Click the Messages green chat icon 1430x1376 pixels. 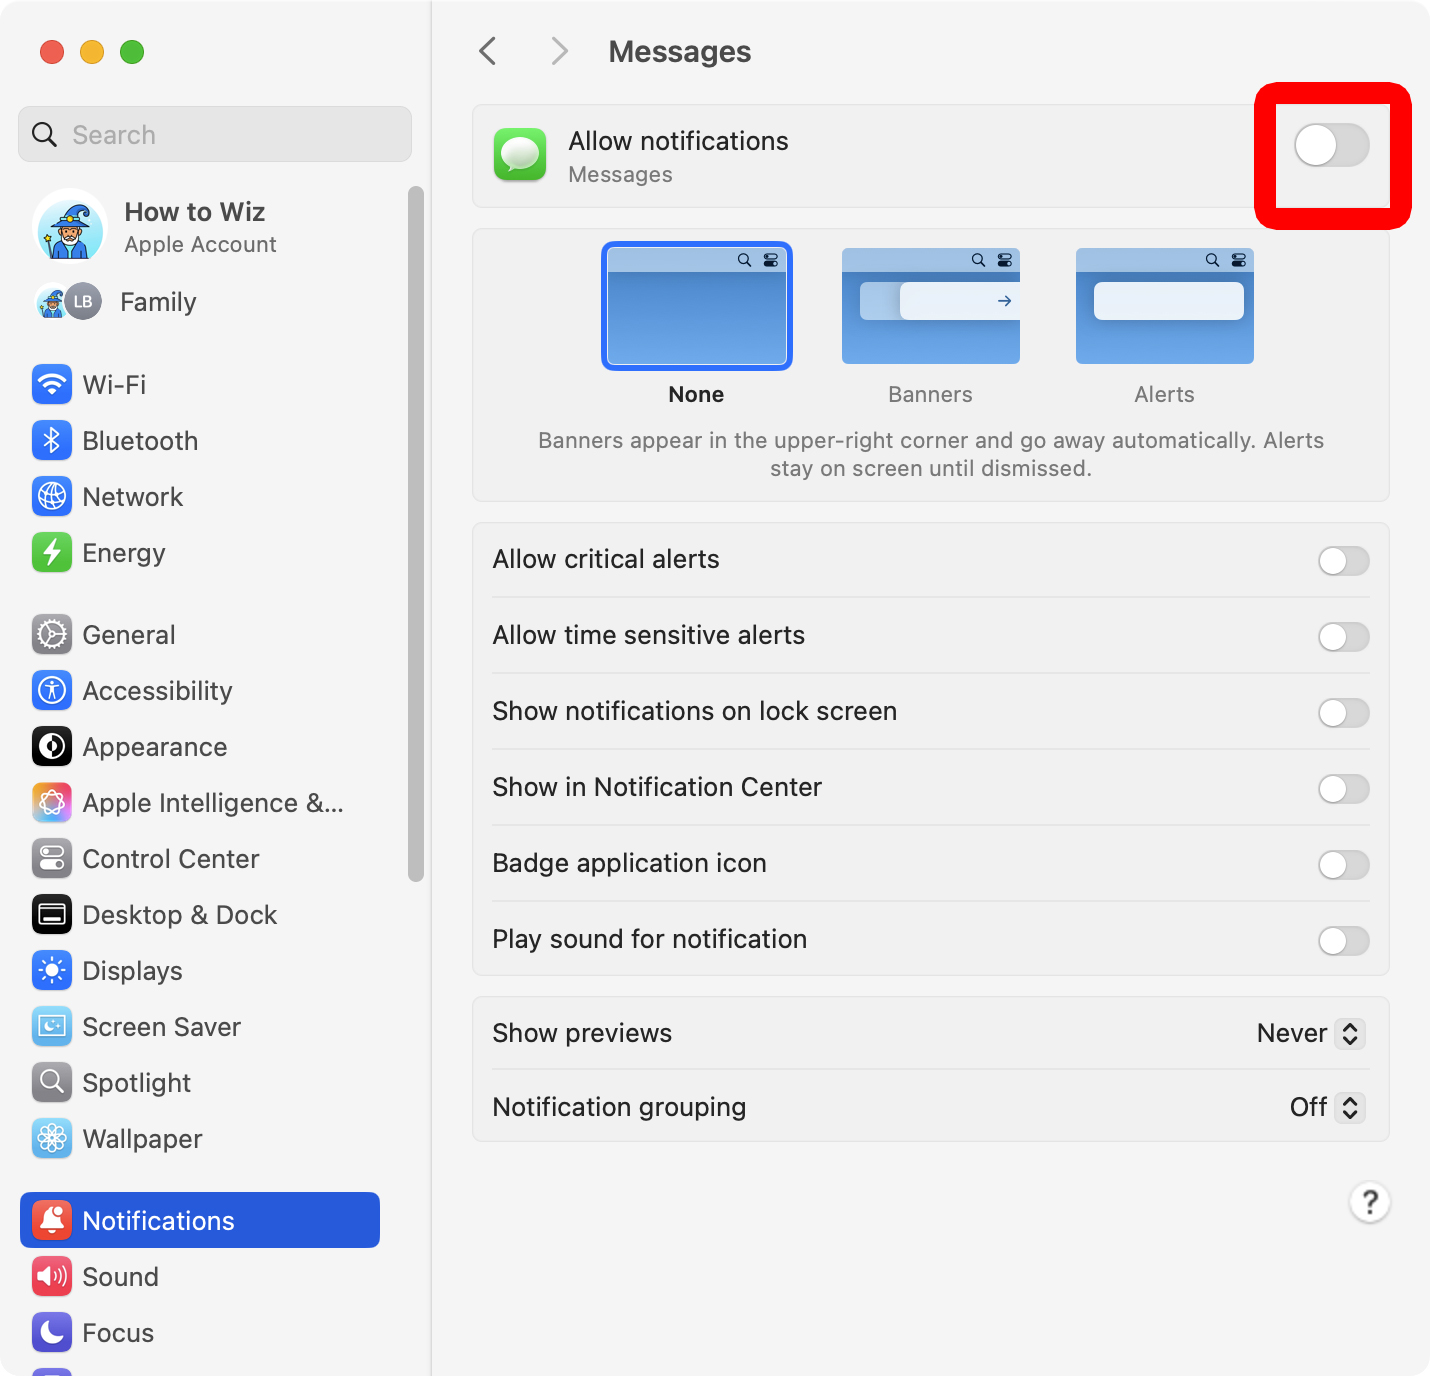(519, 156)
